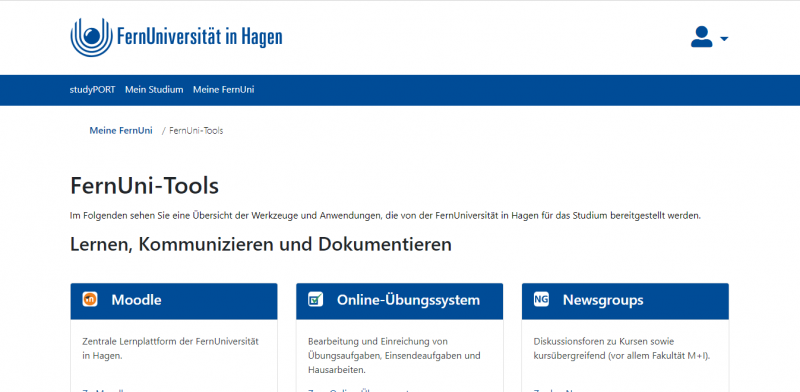Open the studyPORT menu item

pos(92,90)
